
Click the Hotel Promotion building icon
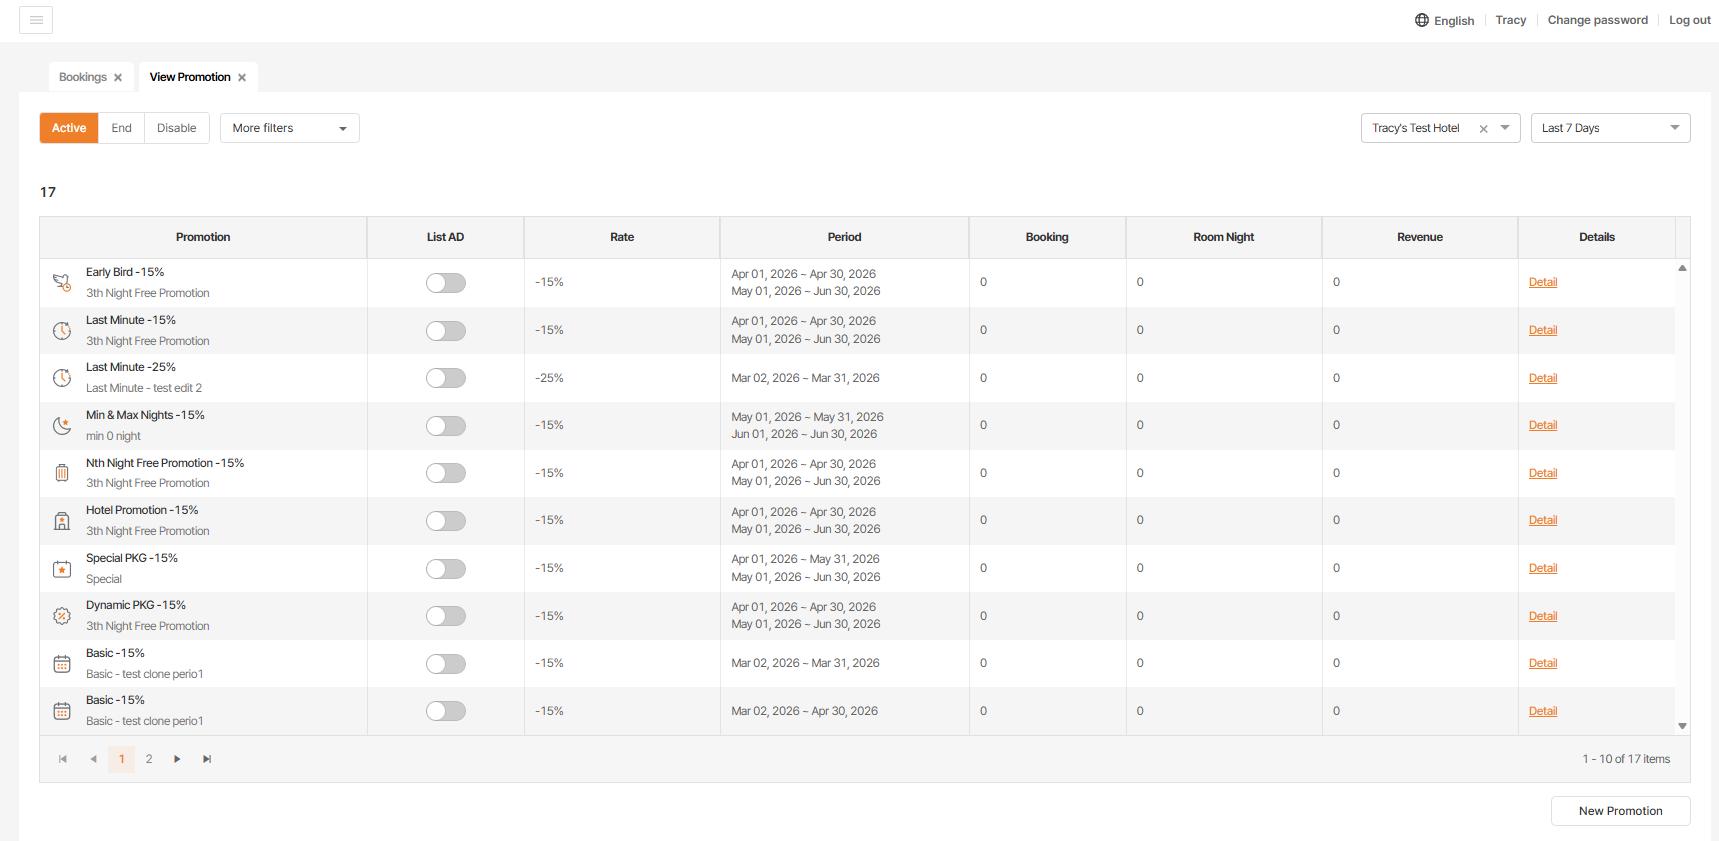point(62,521)
